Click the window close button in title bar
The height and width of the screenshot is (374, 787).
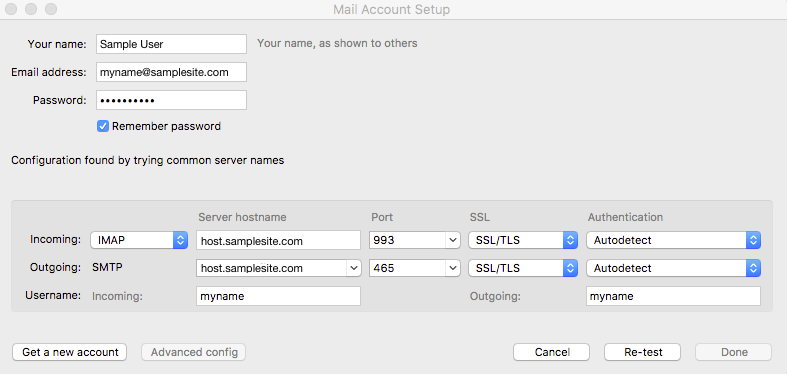click(x=11, y=9)
